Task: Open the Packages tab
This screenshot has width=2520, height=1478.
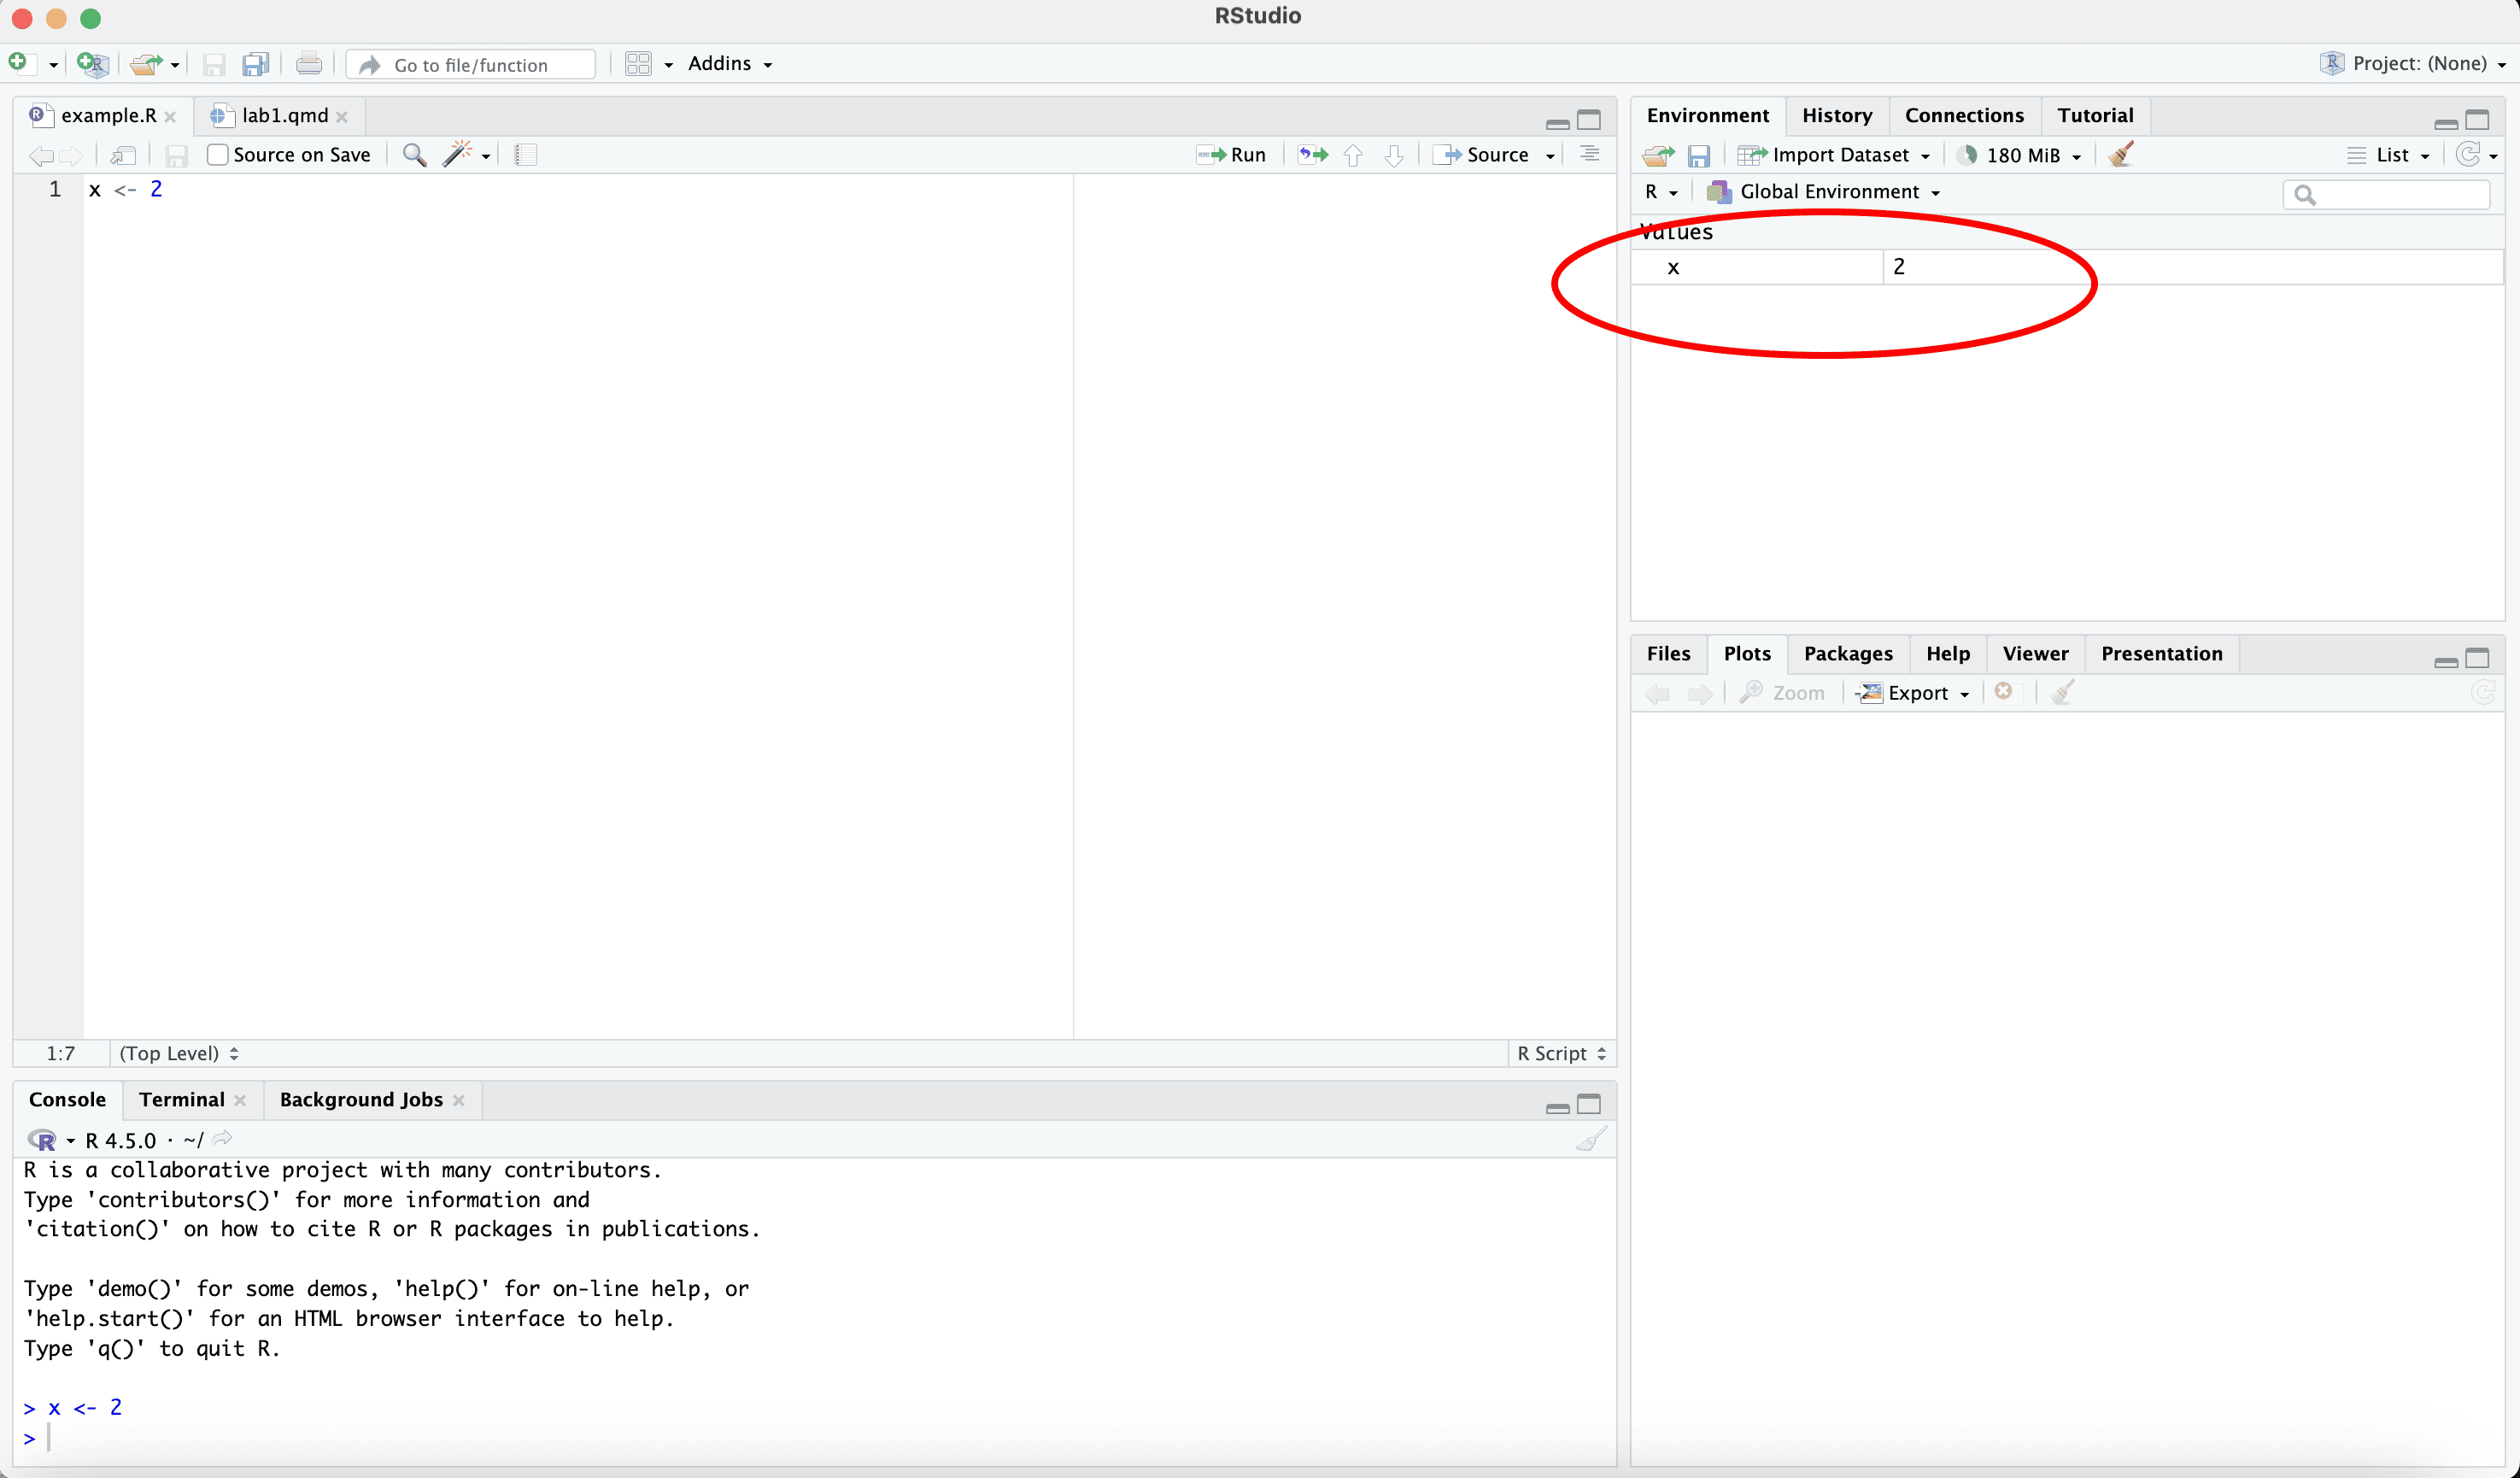Action: coord(1847,654)
